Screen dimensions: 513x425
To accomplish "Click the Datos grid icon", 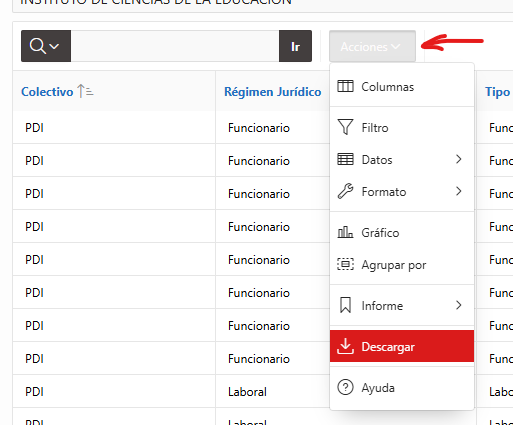I will [x=345, y=159].
